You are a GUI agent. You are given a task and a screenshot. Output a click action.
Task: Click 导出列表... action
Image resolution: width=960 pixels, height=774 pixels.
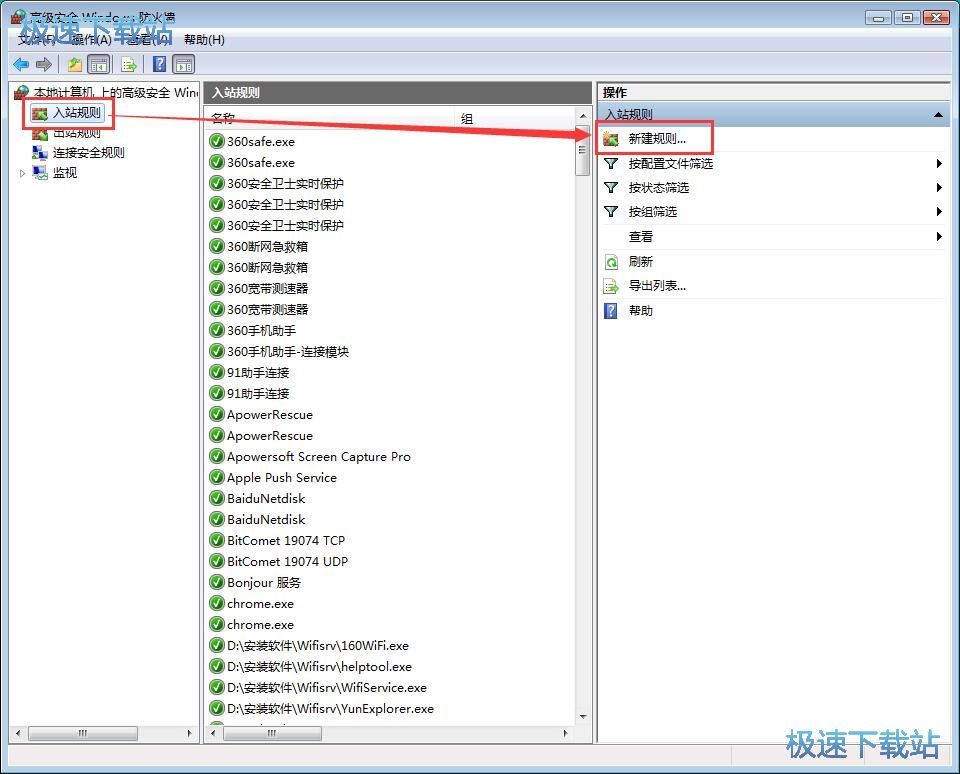(657, 286)
